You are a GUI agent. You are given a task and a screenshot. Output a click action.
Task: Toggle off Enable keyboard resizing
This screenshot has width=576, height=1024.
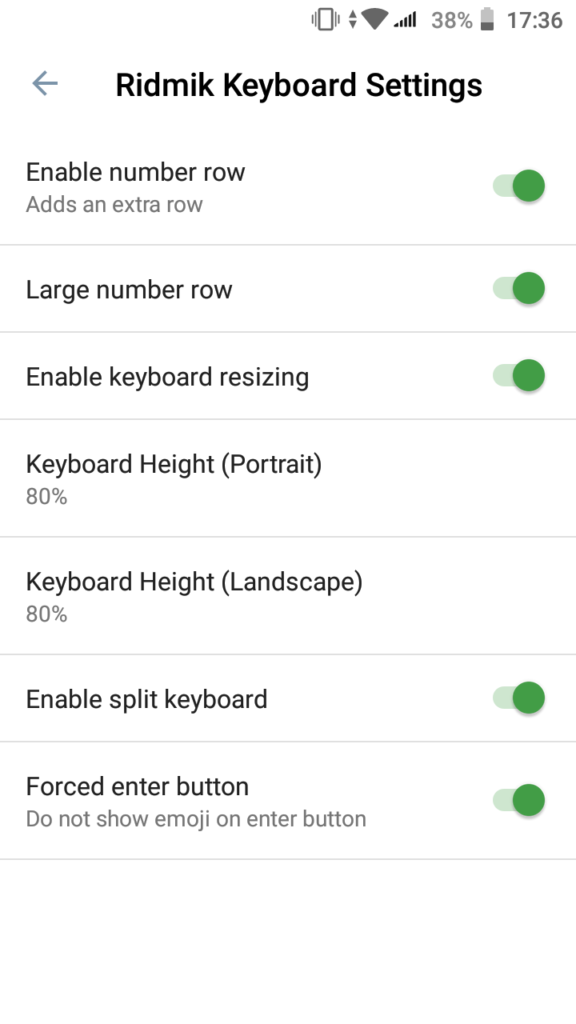tap(519, 376)
